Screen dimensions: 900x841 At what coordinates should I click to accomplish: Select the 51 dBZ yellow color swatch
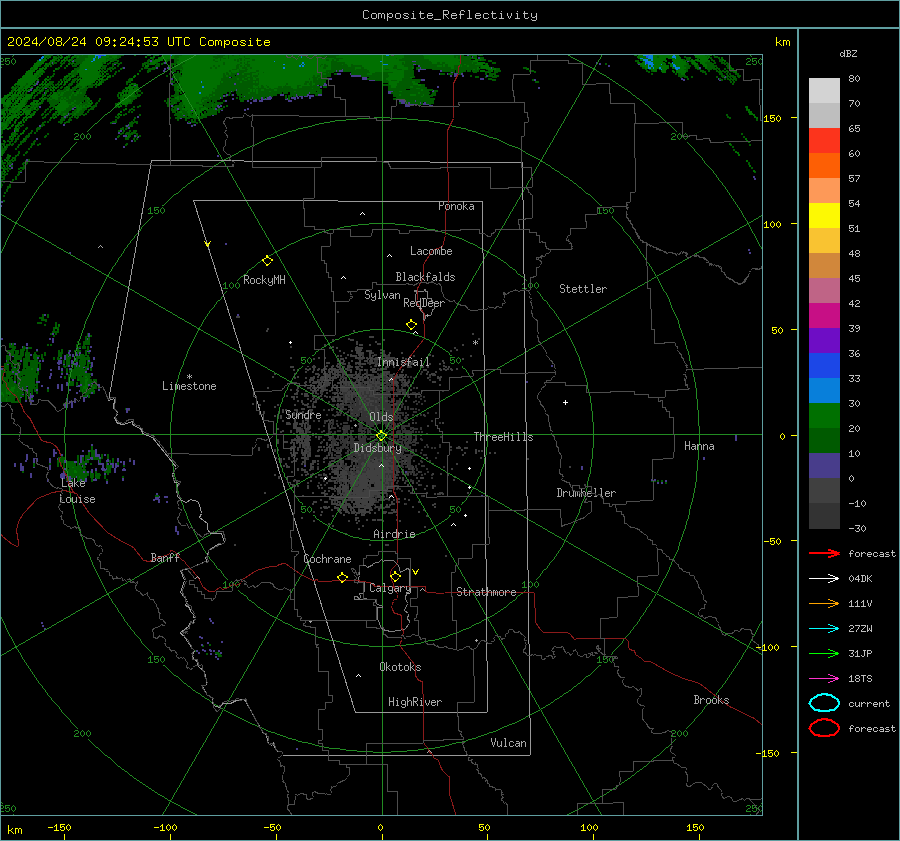(824, 216)
